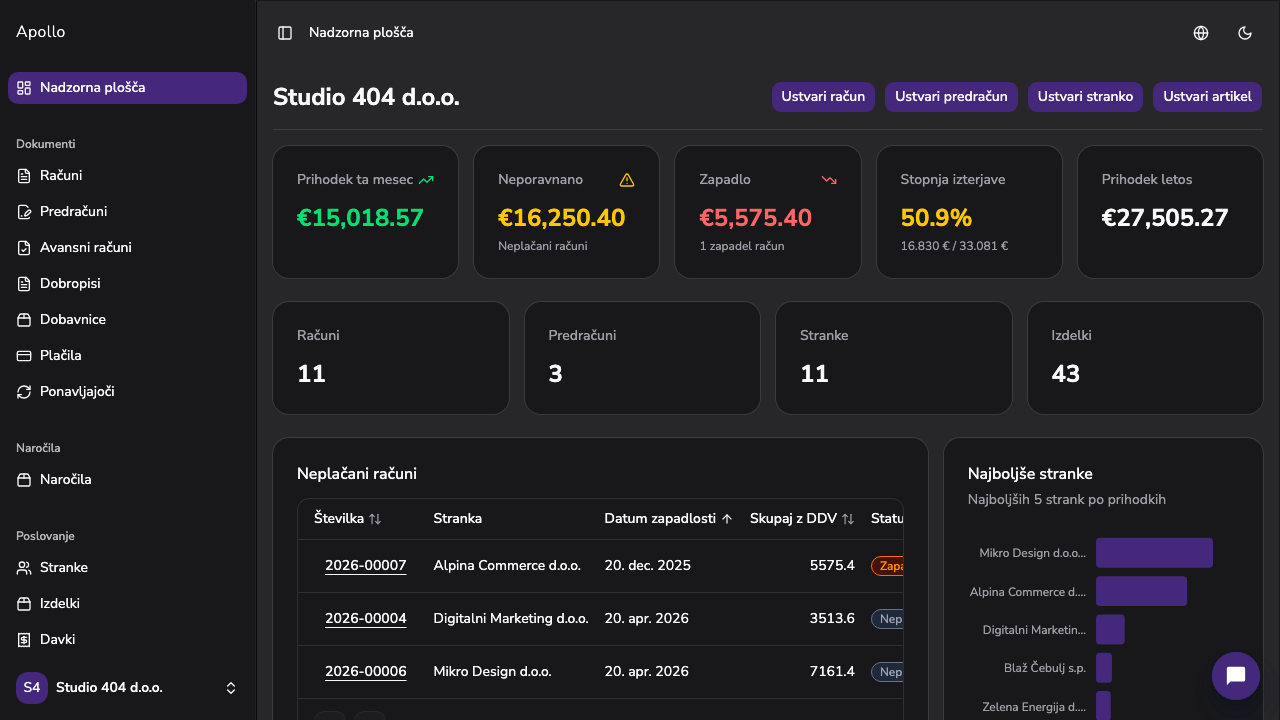This screenshot has width=1280, height=720.
Task: Click the Ustvari račun button
Action: (x=823, y=97)
